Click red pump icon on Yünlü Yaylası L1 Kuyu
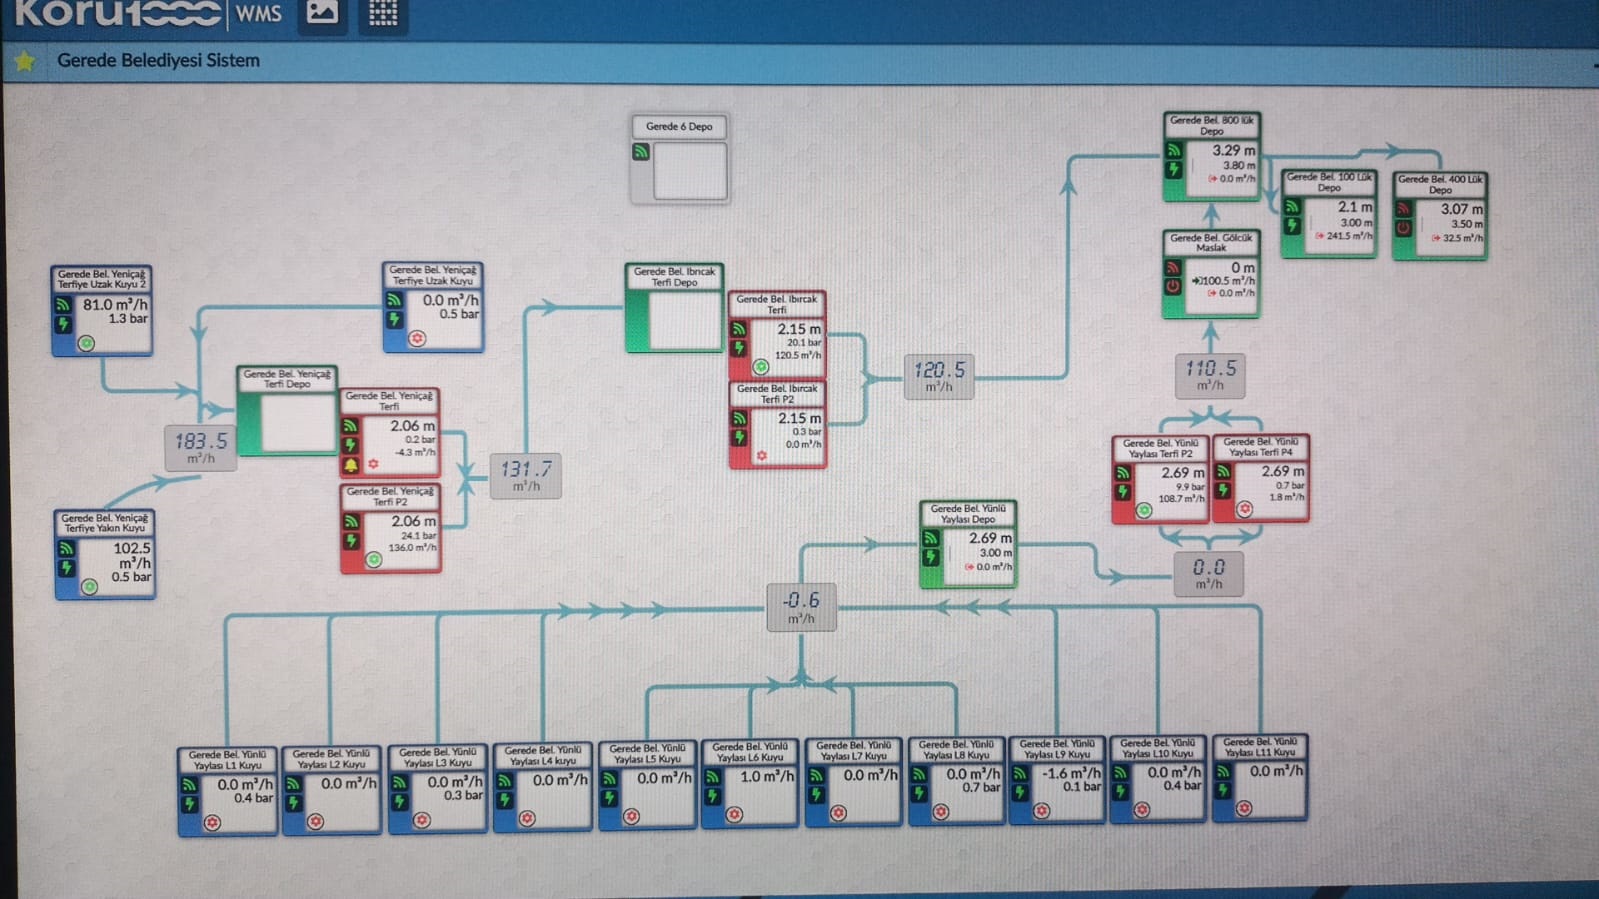Viewport: 1599px width, 899px height. tap(212, 823)
